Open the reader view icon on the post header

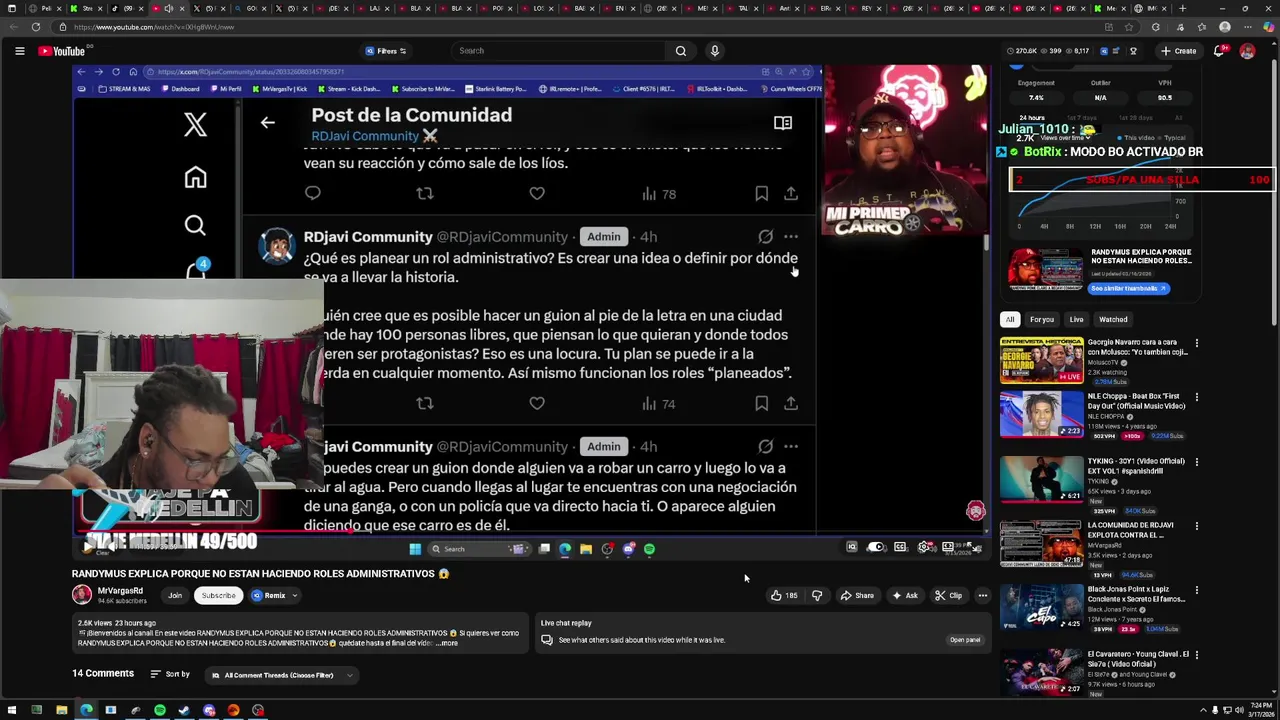[783, 122]
